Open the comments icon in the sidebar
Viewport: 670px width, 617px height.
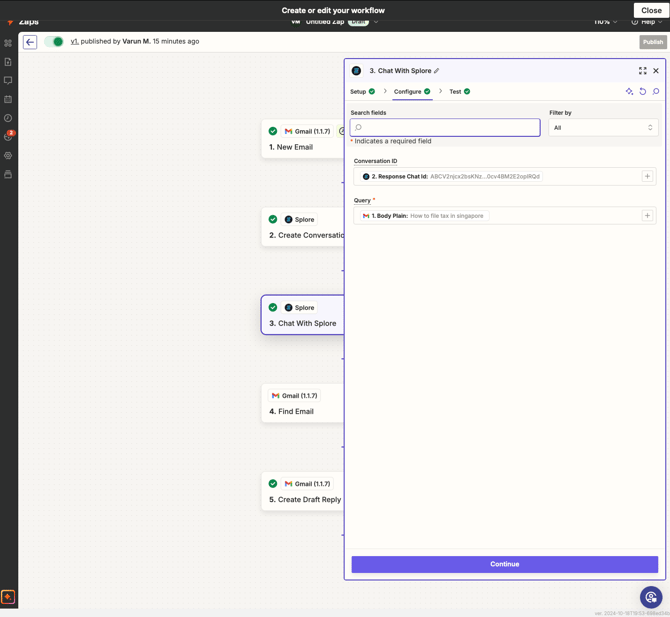click(x=8, y=80)
